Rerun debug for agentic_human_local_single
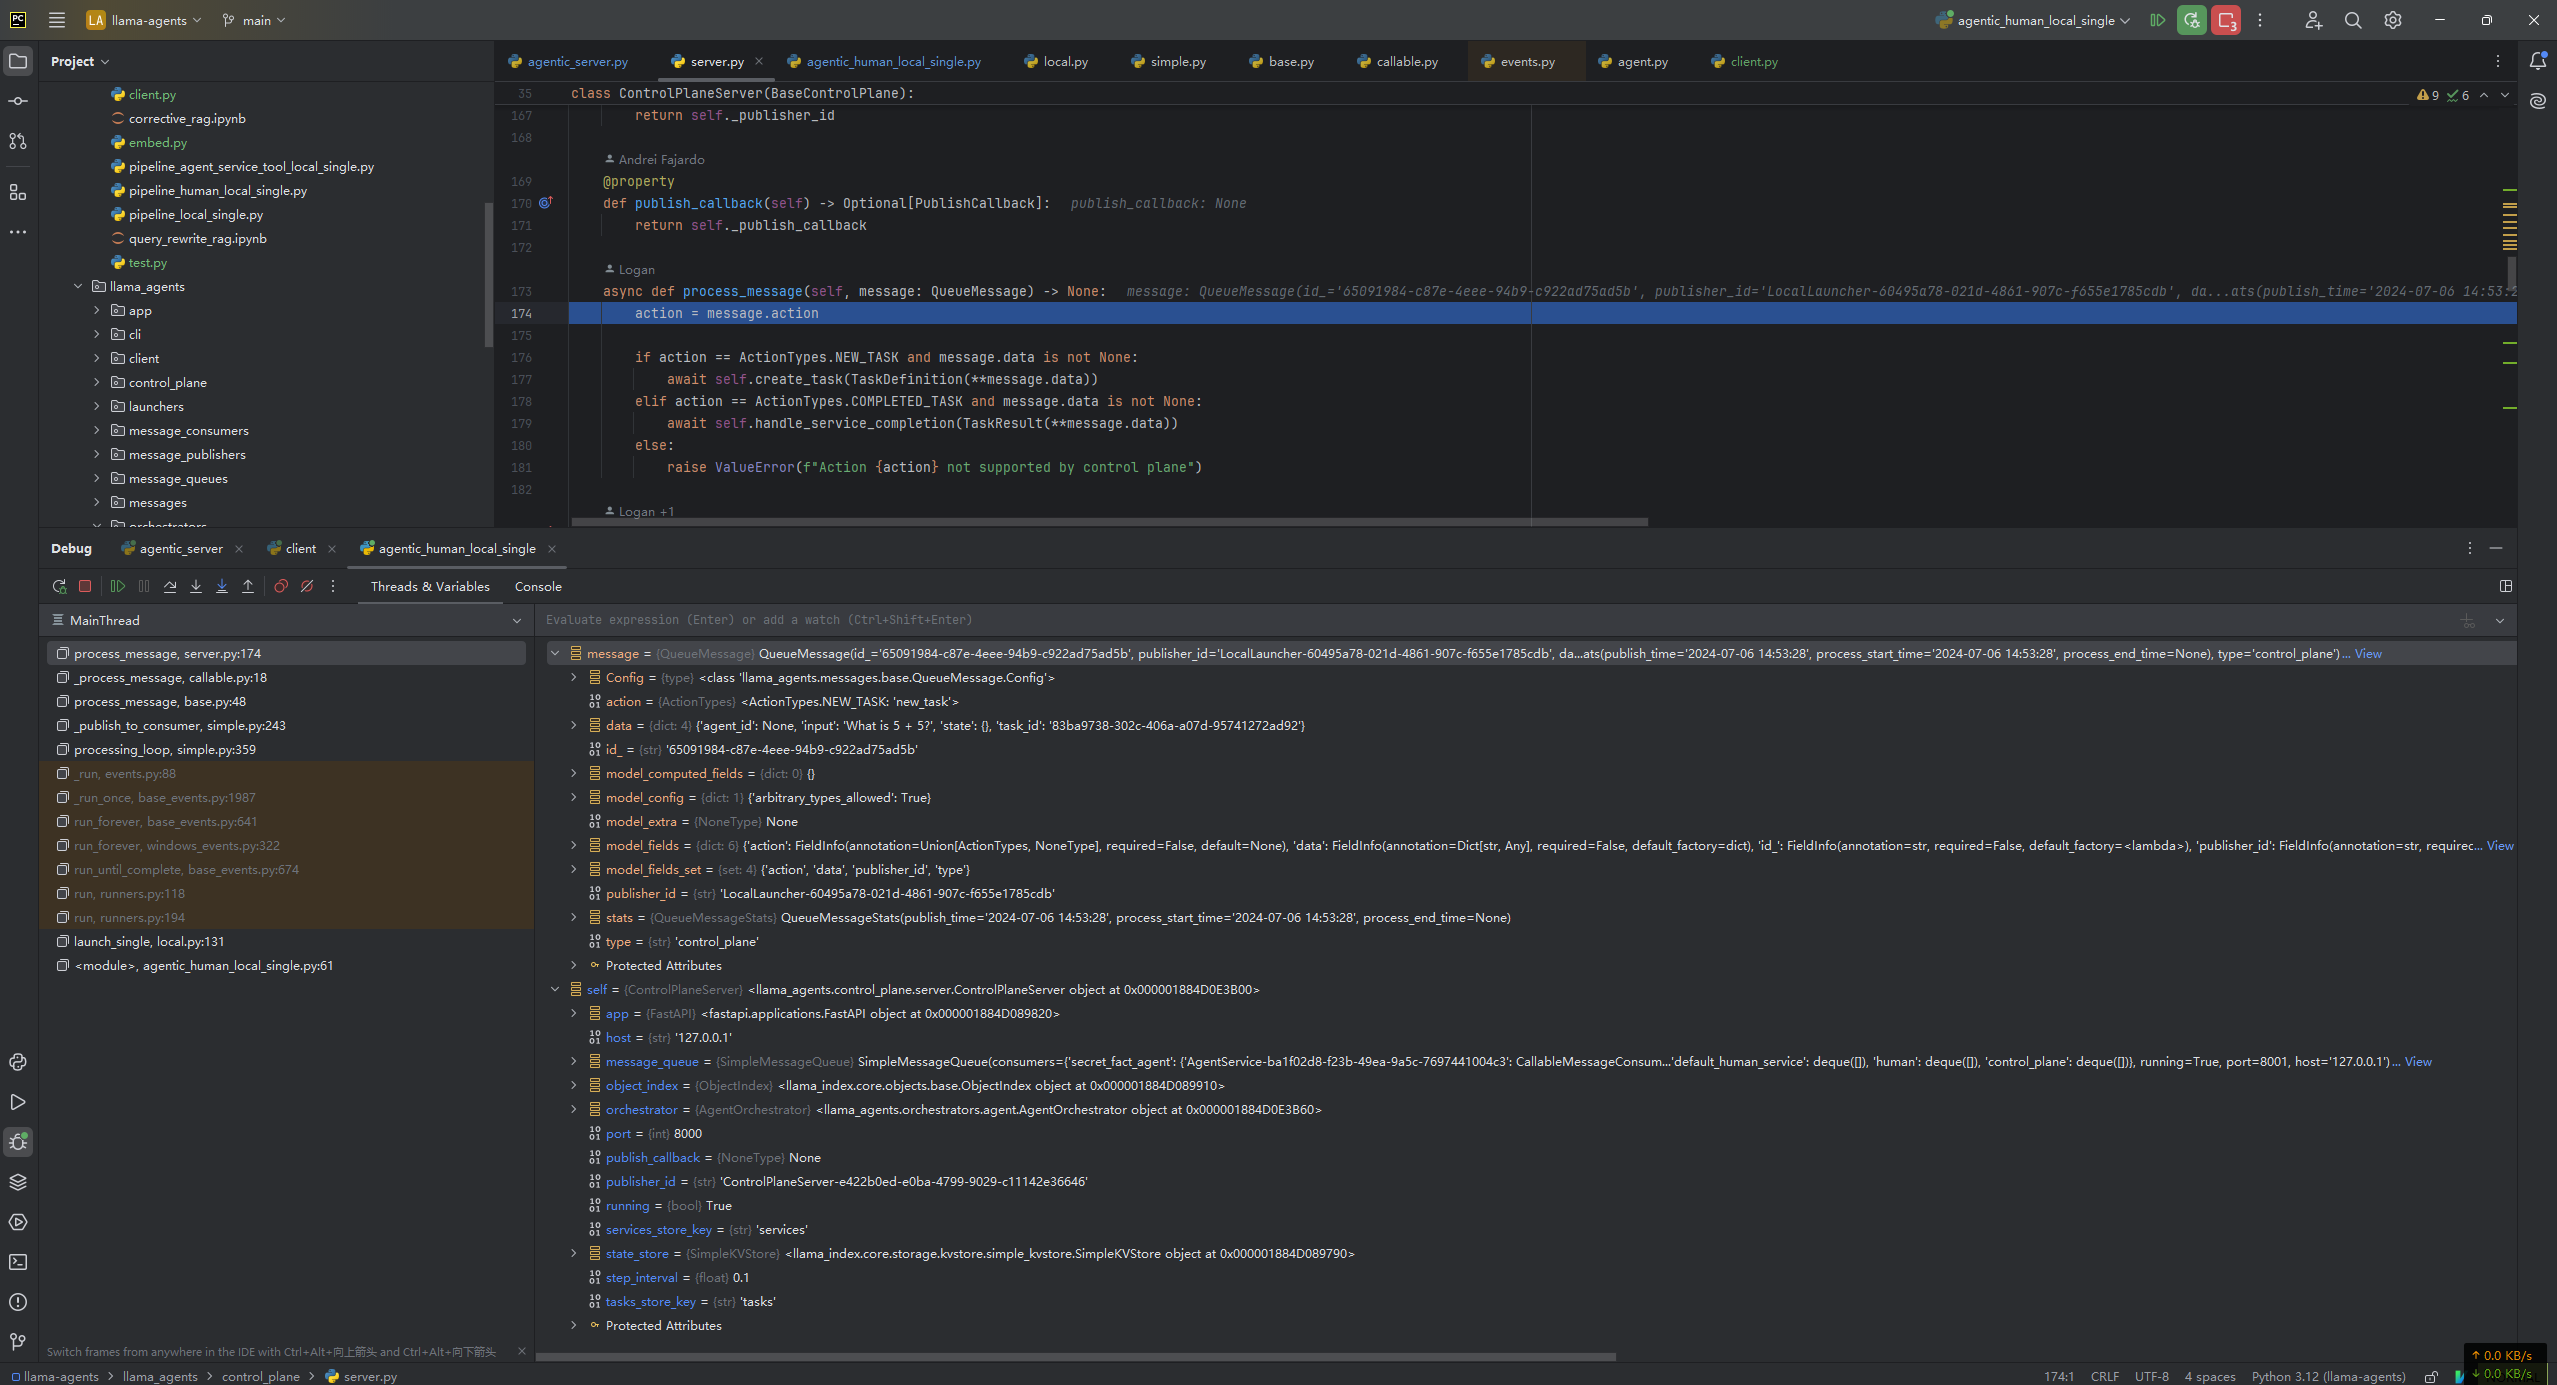 click(59, 587)
